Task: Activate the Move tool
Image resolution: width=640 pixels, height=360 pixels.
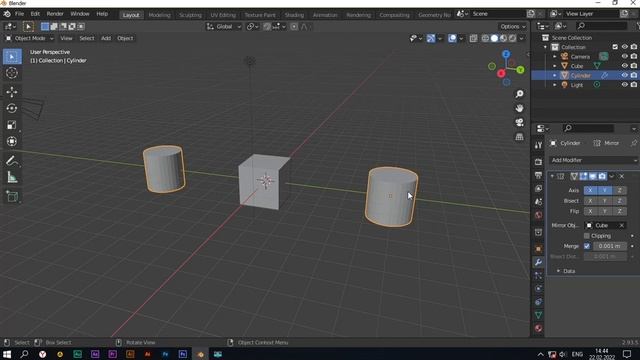Action: click(x=12, y=92)
